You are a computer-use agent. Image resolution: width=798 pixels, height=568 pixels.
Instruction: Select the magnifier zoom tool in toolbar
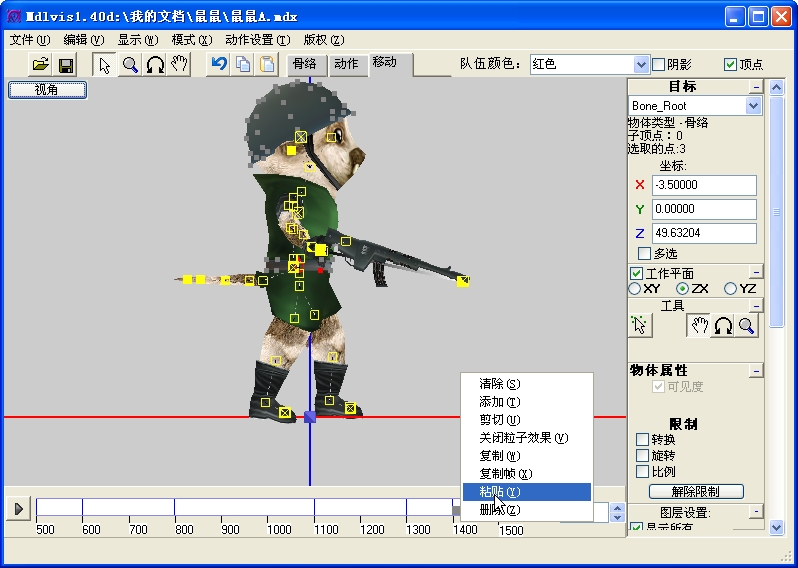[x=130, y=65]
